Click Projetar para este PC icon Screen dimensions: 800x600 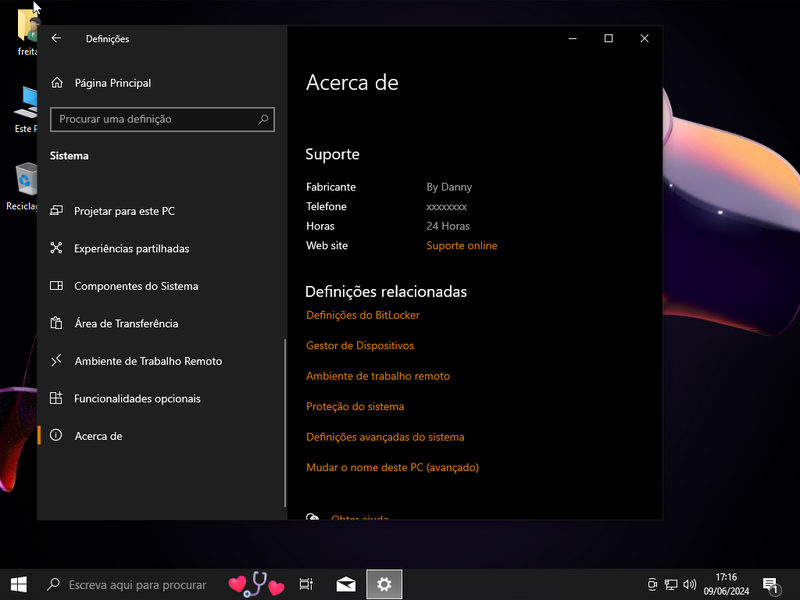tap(56, 211)
